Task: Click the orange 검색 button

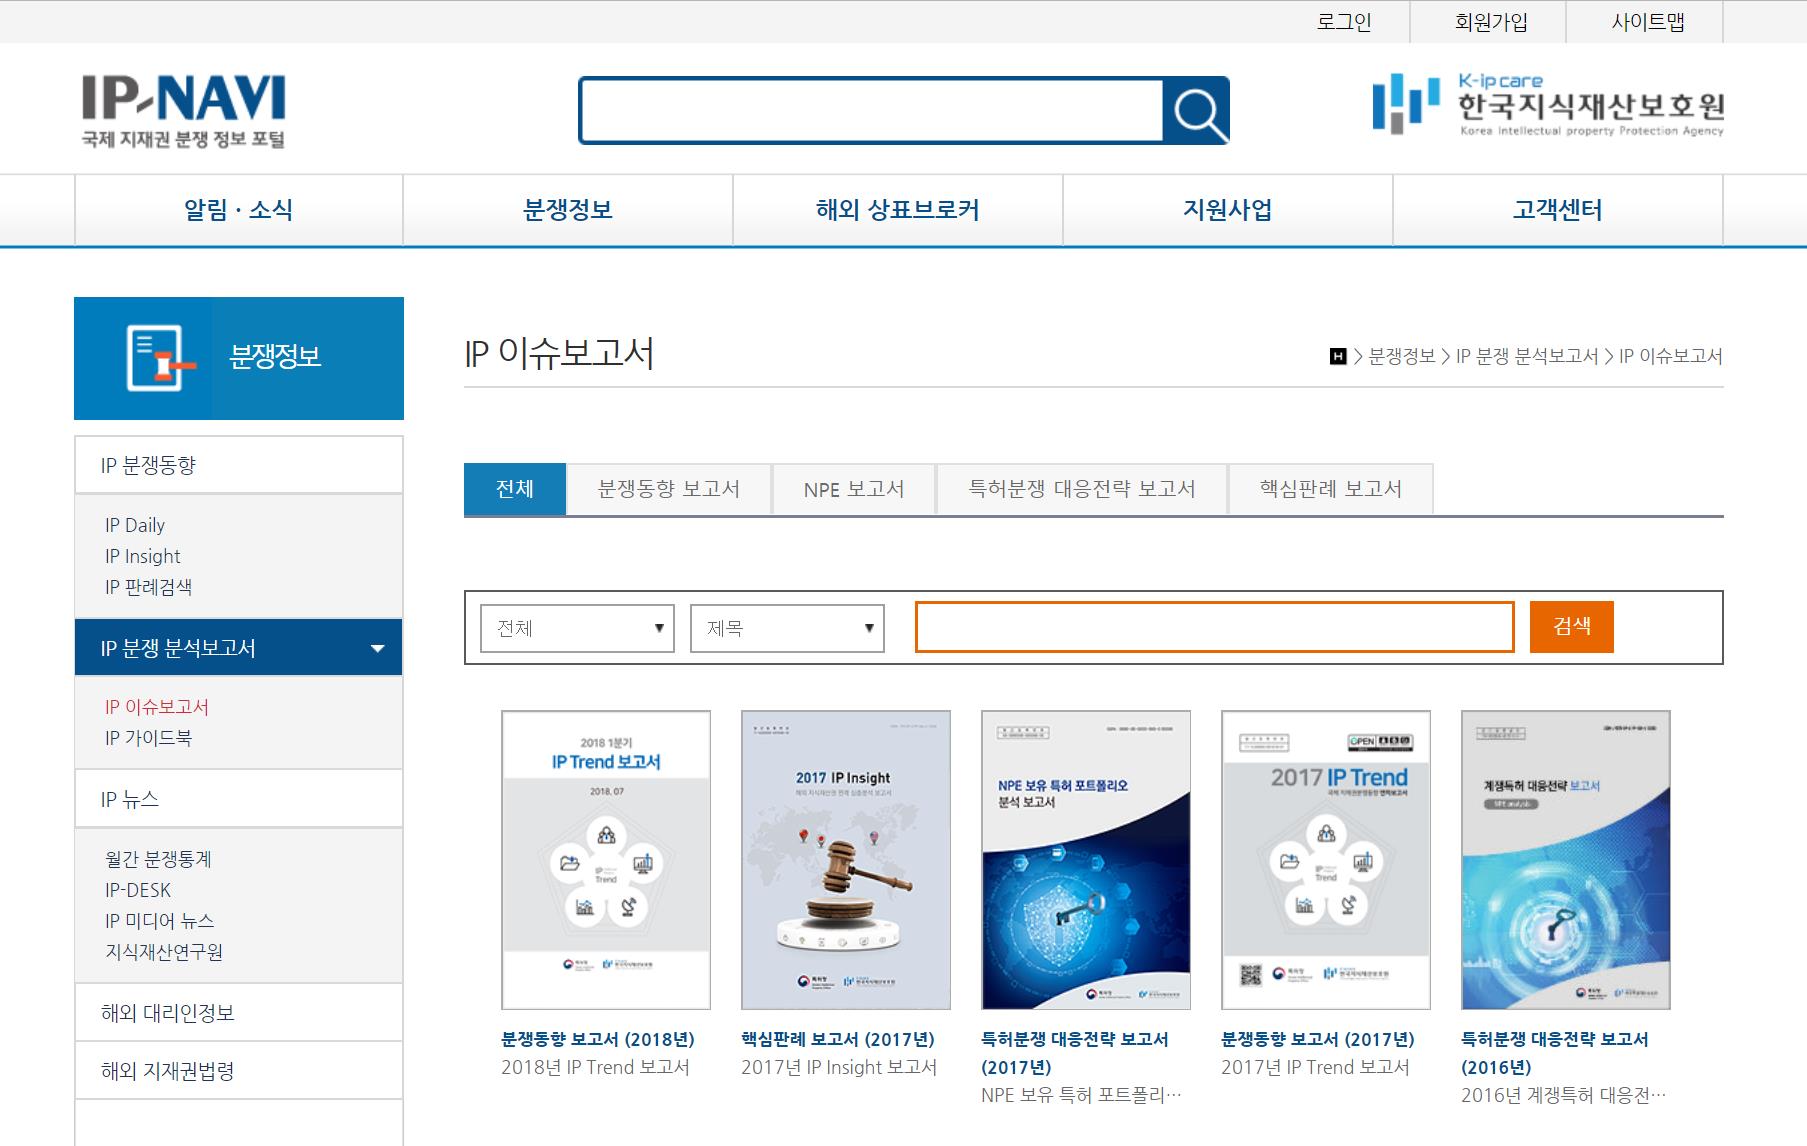Action: point(1572,627)
